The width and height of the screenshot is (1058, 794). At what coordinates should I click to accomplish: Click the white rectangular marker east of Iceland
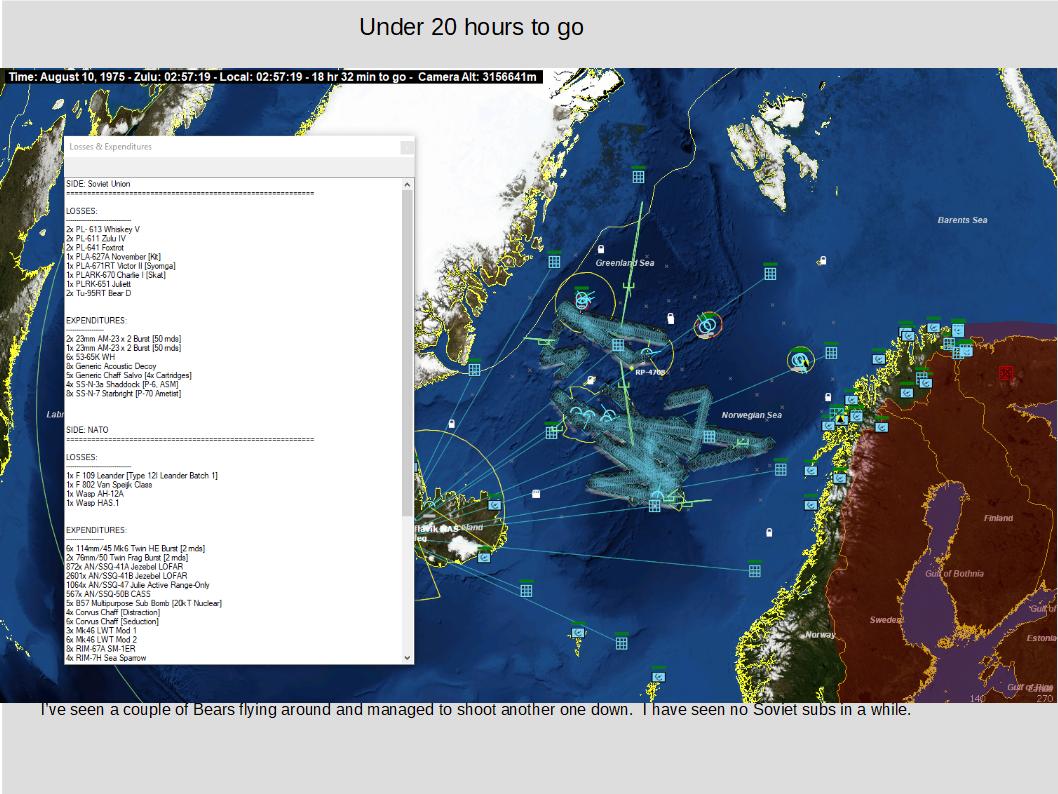[x=536, y=494]
